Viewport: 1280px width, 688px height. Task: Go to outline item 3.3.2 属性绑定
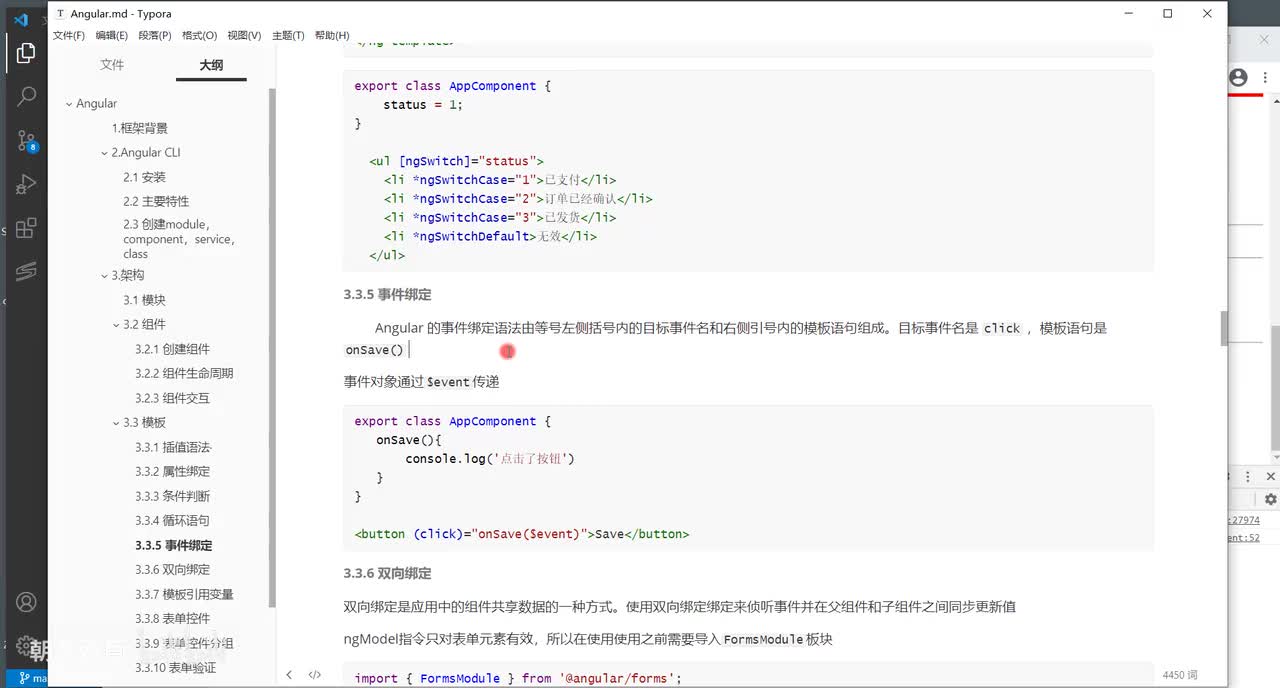click(x=173, y=471)
